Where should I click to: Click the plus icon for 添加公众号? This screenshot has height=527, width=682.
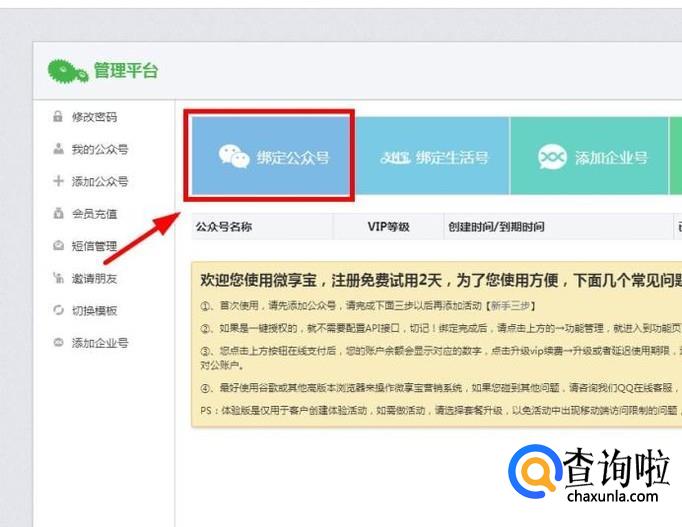58,181
